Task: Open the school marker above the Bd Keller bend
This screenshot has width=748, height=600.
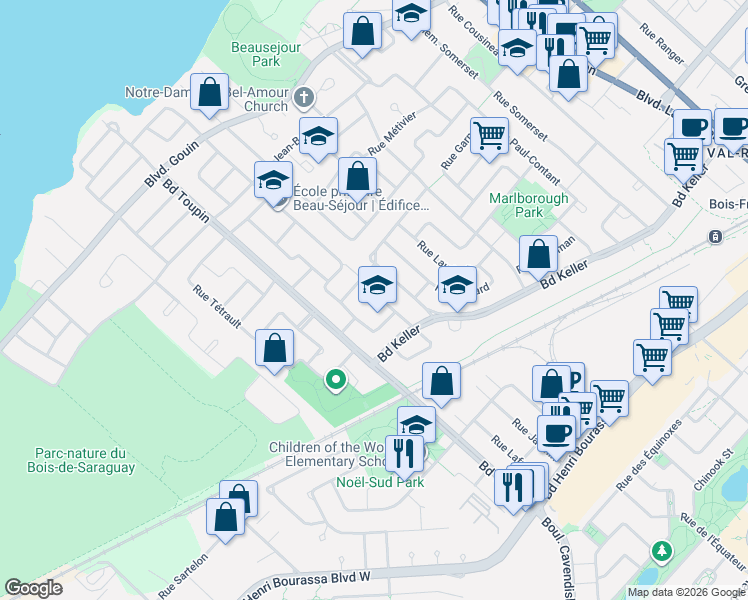Action: [457, 286]
